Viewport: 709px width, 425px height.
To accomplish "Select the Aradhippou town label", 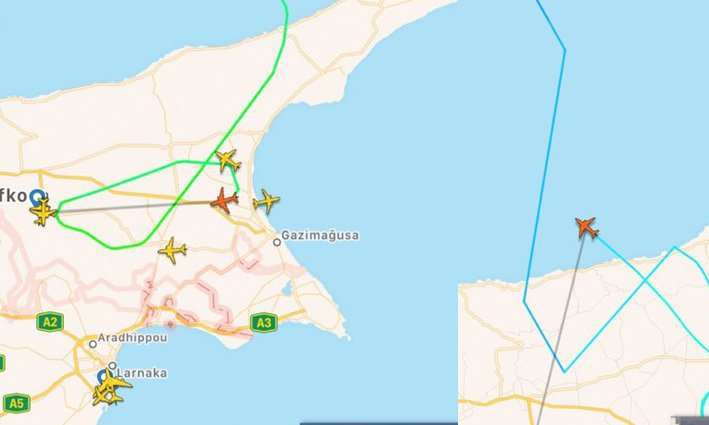I will [x=132, y=338].
